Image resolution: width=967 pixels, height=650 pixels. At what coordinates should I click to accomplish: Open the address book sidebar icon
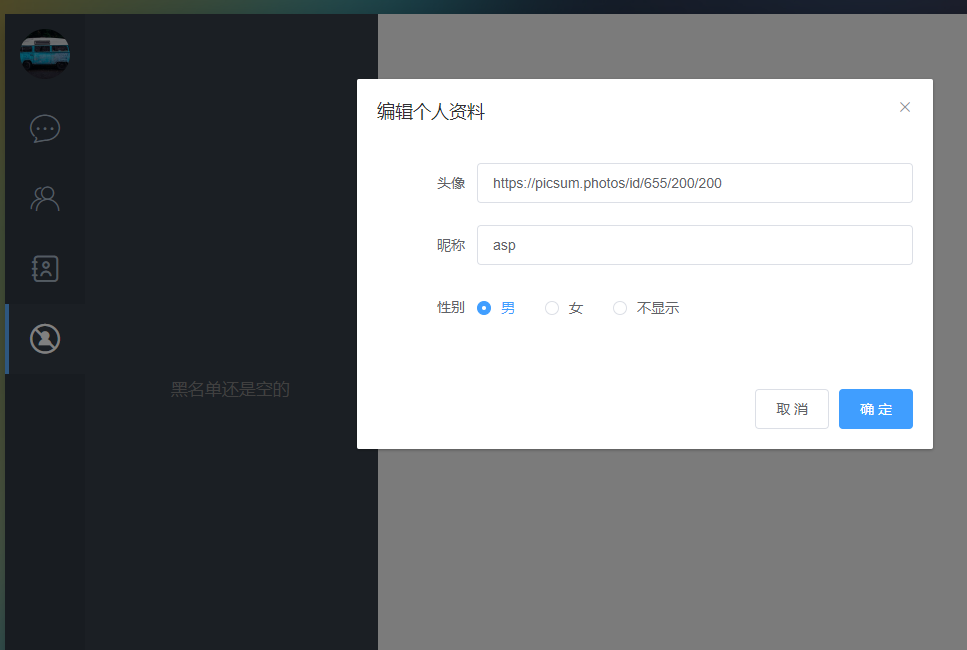click(x=45, y=268)
